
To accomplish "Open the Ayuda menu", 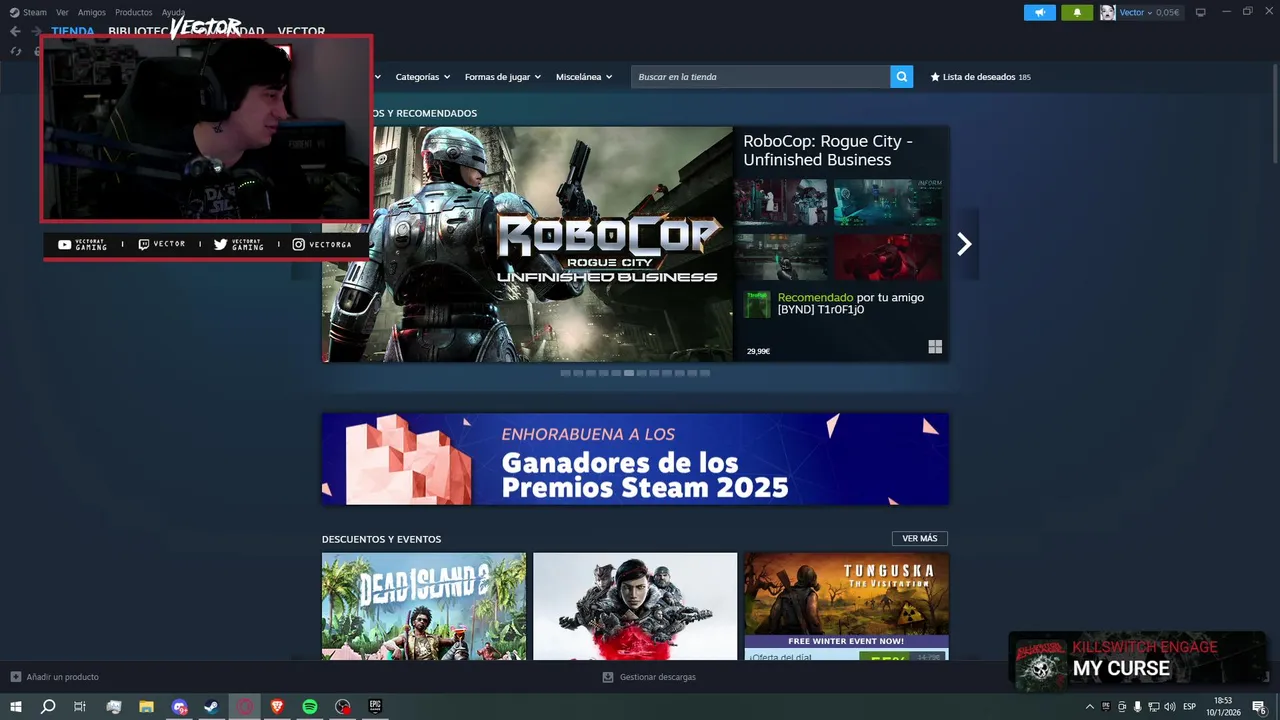I will tap(173, 12).
